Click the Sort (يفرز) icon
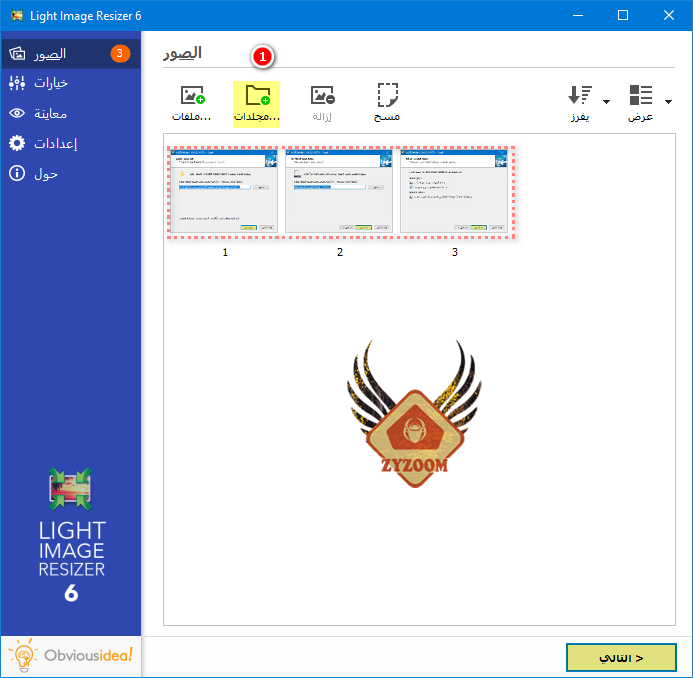The width and height of the screenshot is (693, 678). (580, 95)
